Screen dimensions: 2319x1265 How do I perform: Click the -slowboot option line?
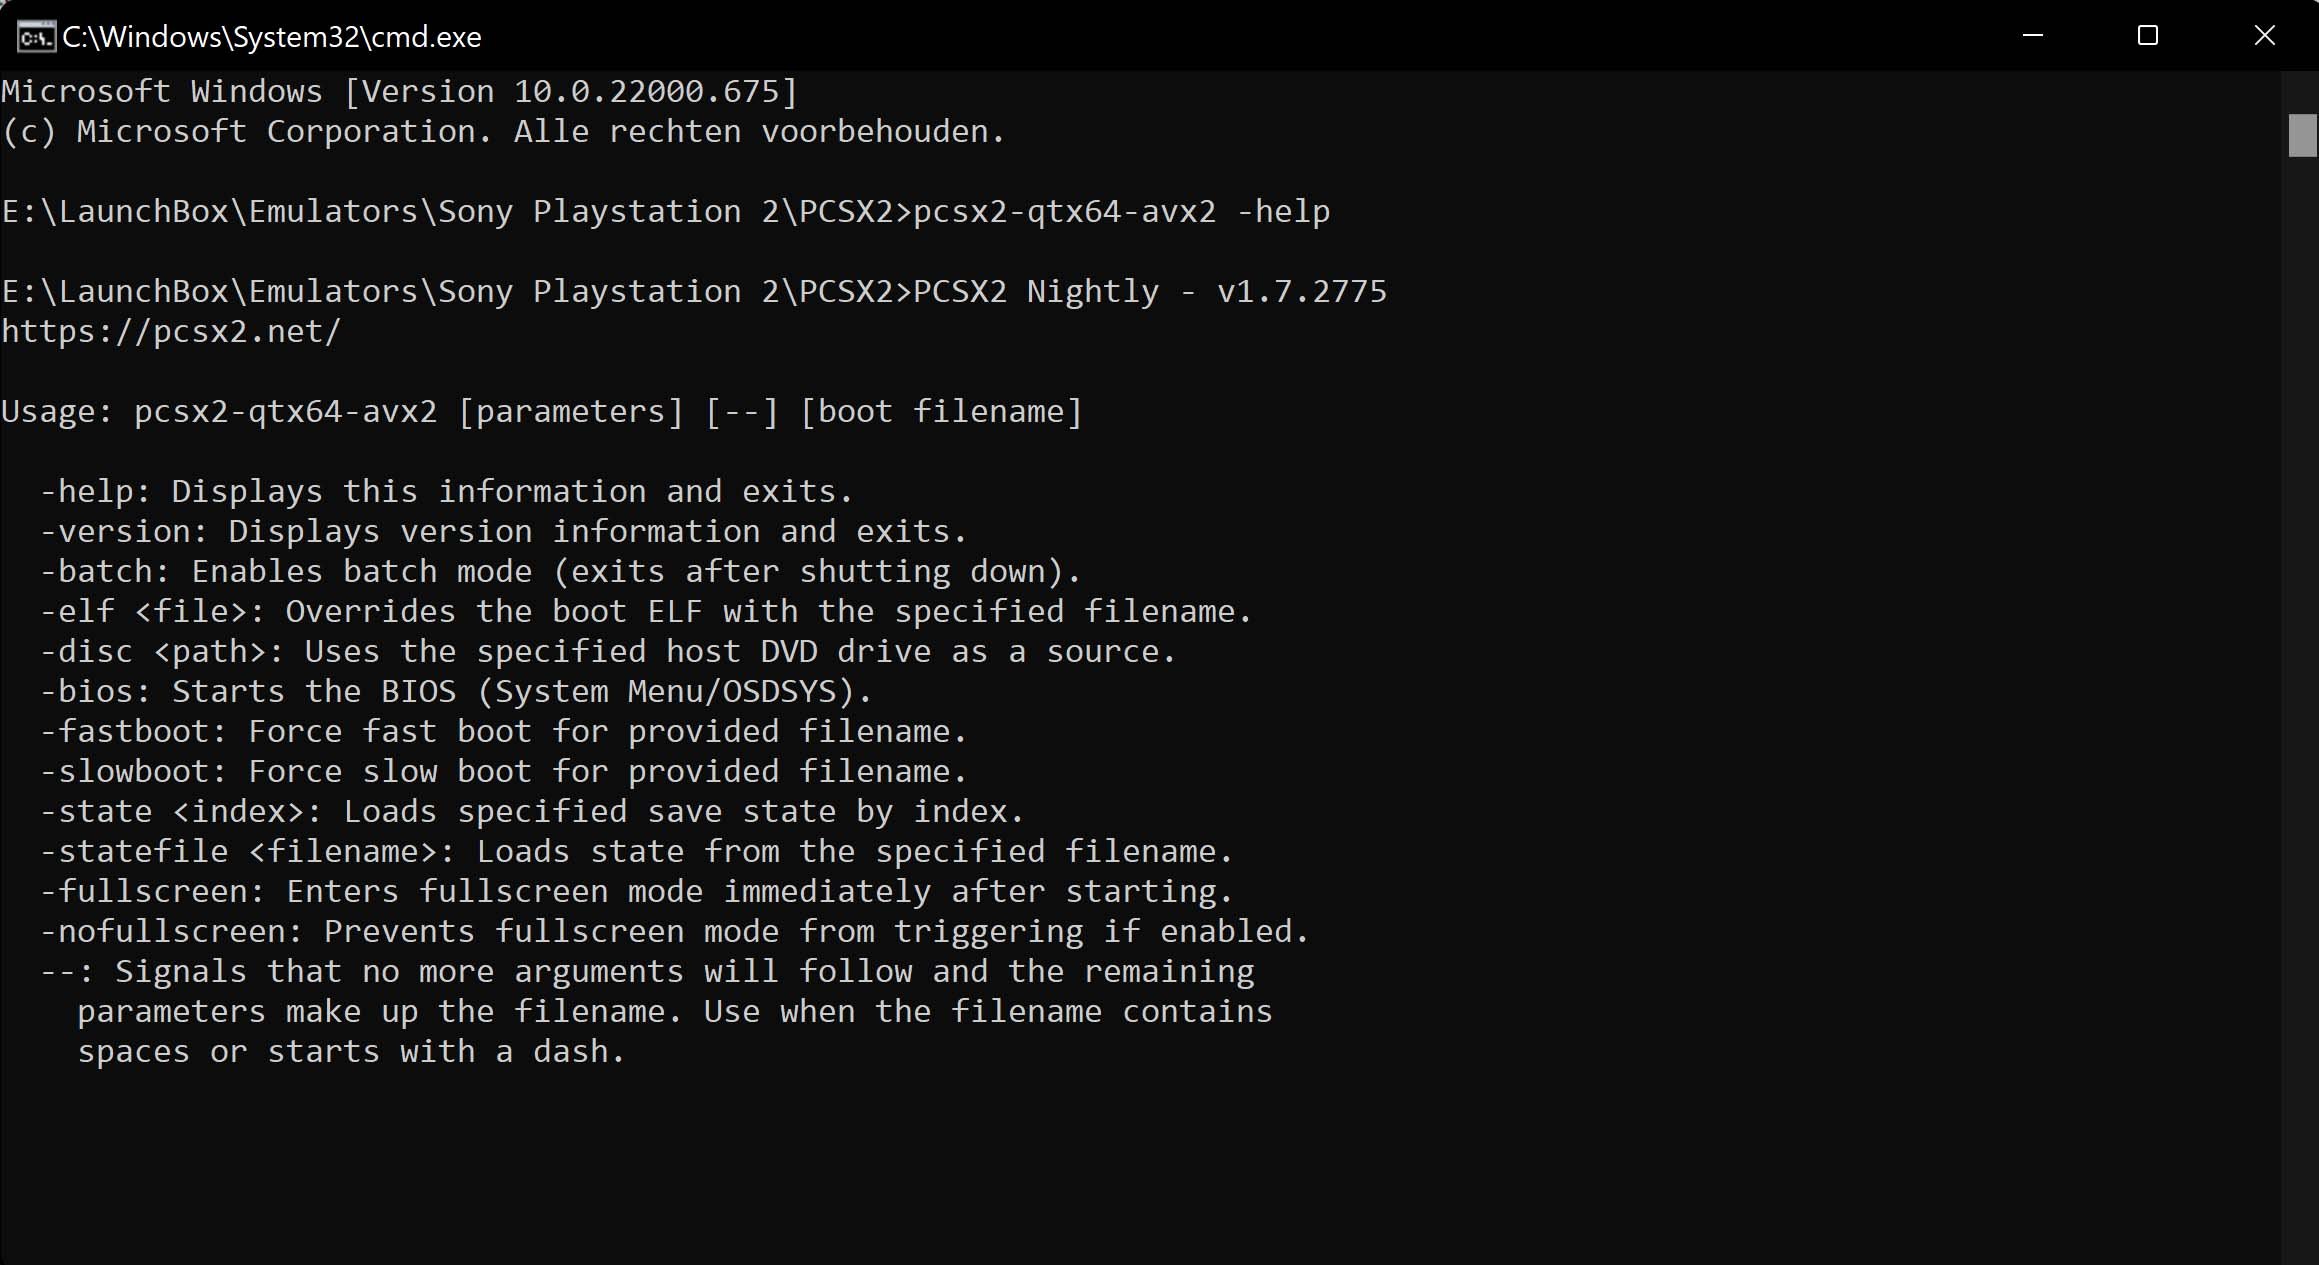point(503,771)
